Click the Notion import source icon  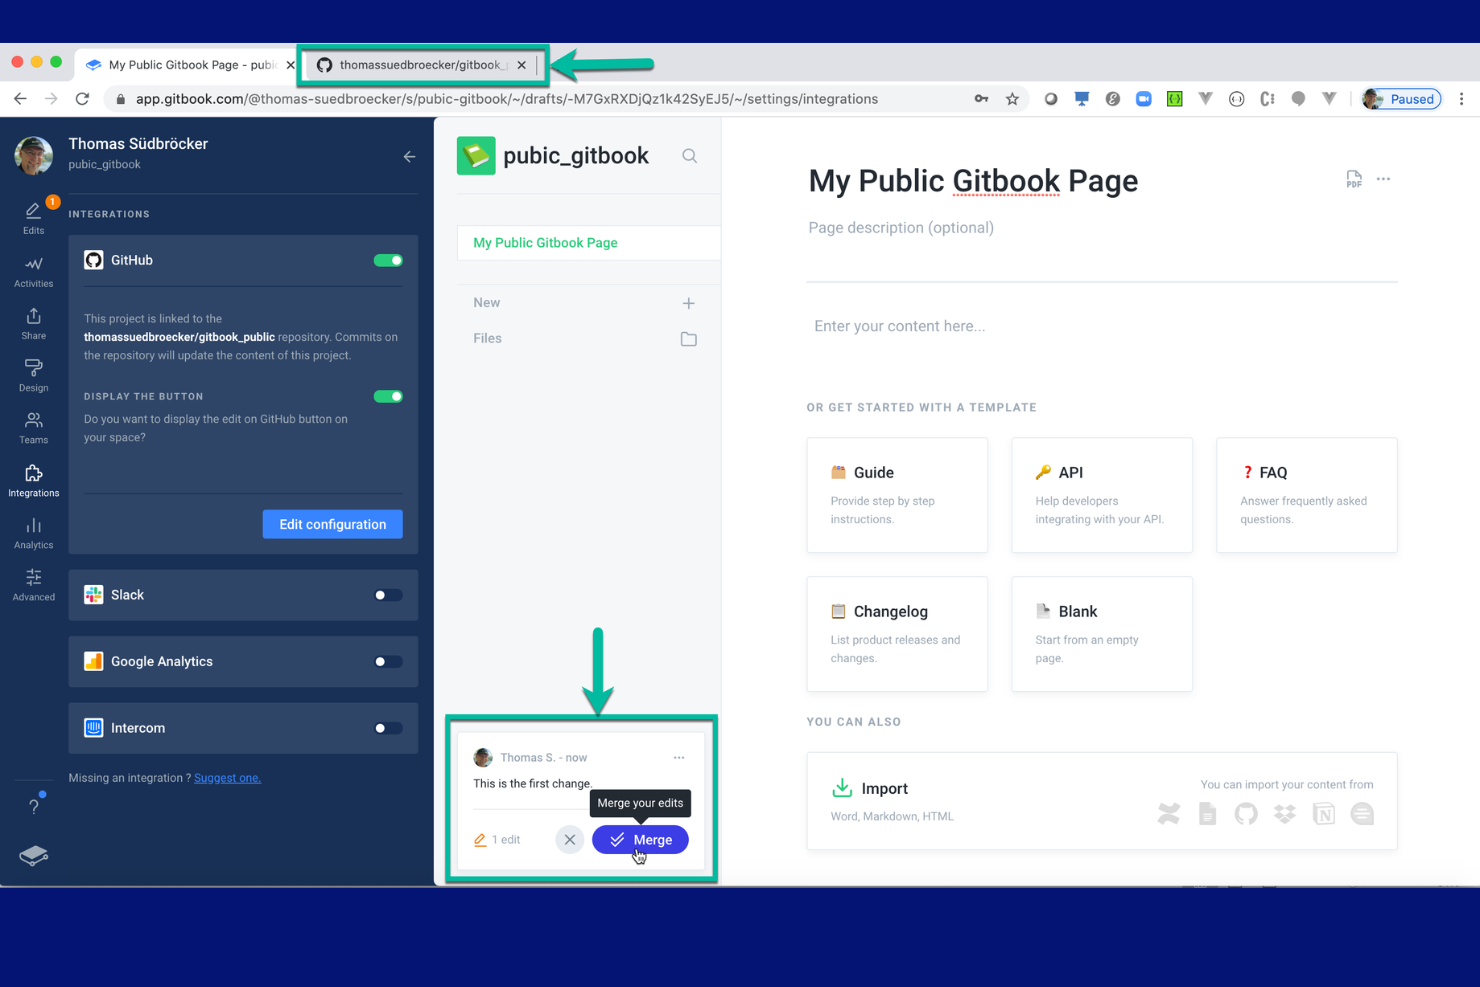point(1323,814)
